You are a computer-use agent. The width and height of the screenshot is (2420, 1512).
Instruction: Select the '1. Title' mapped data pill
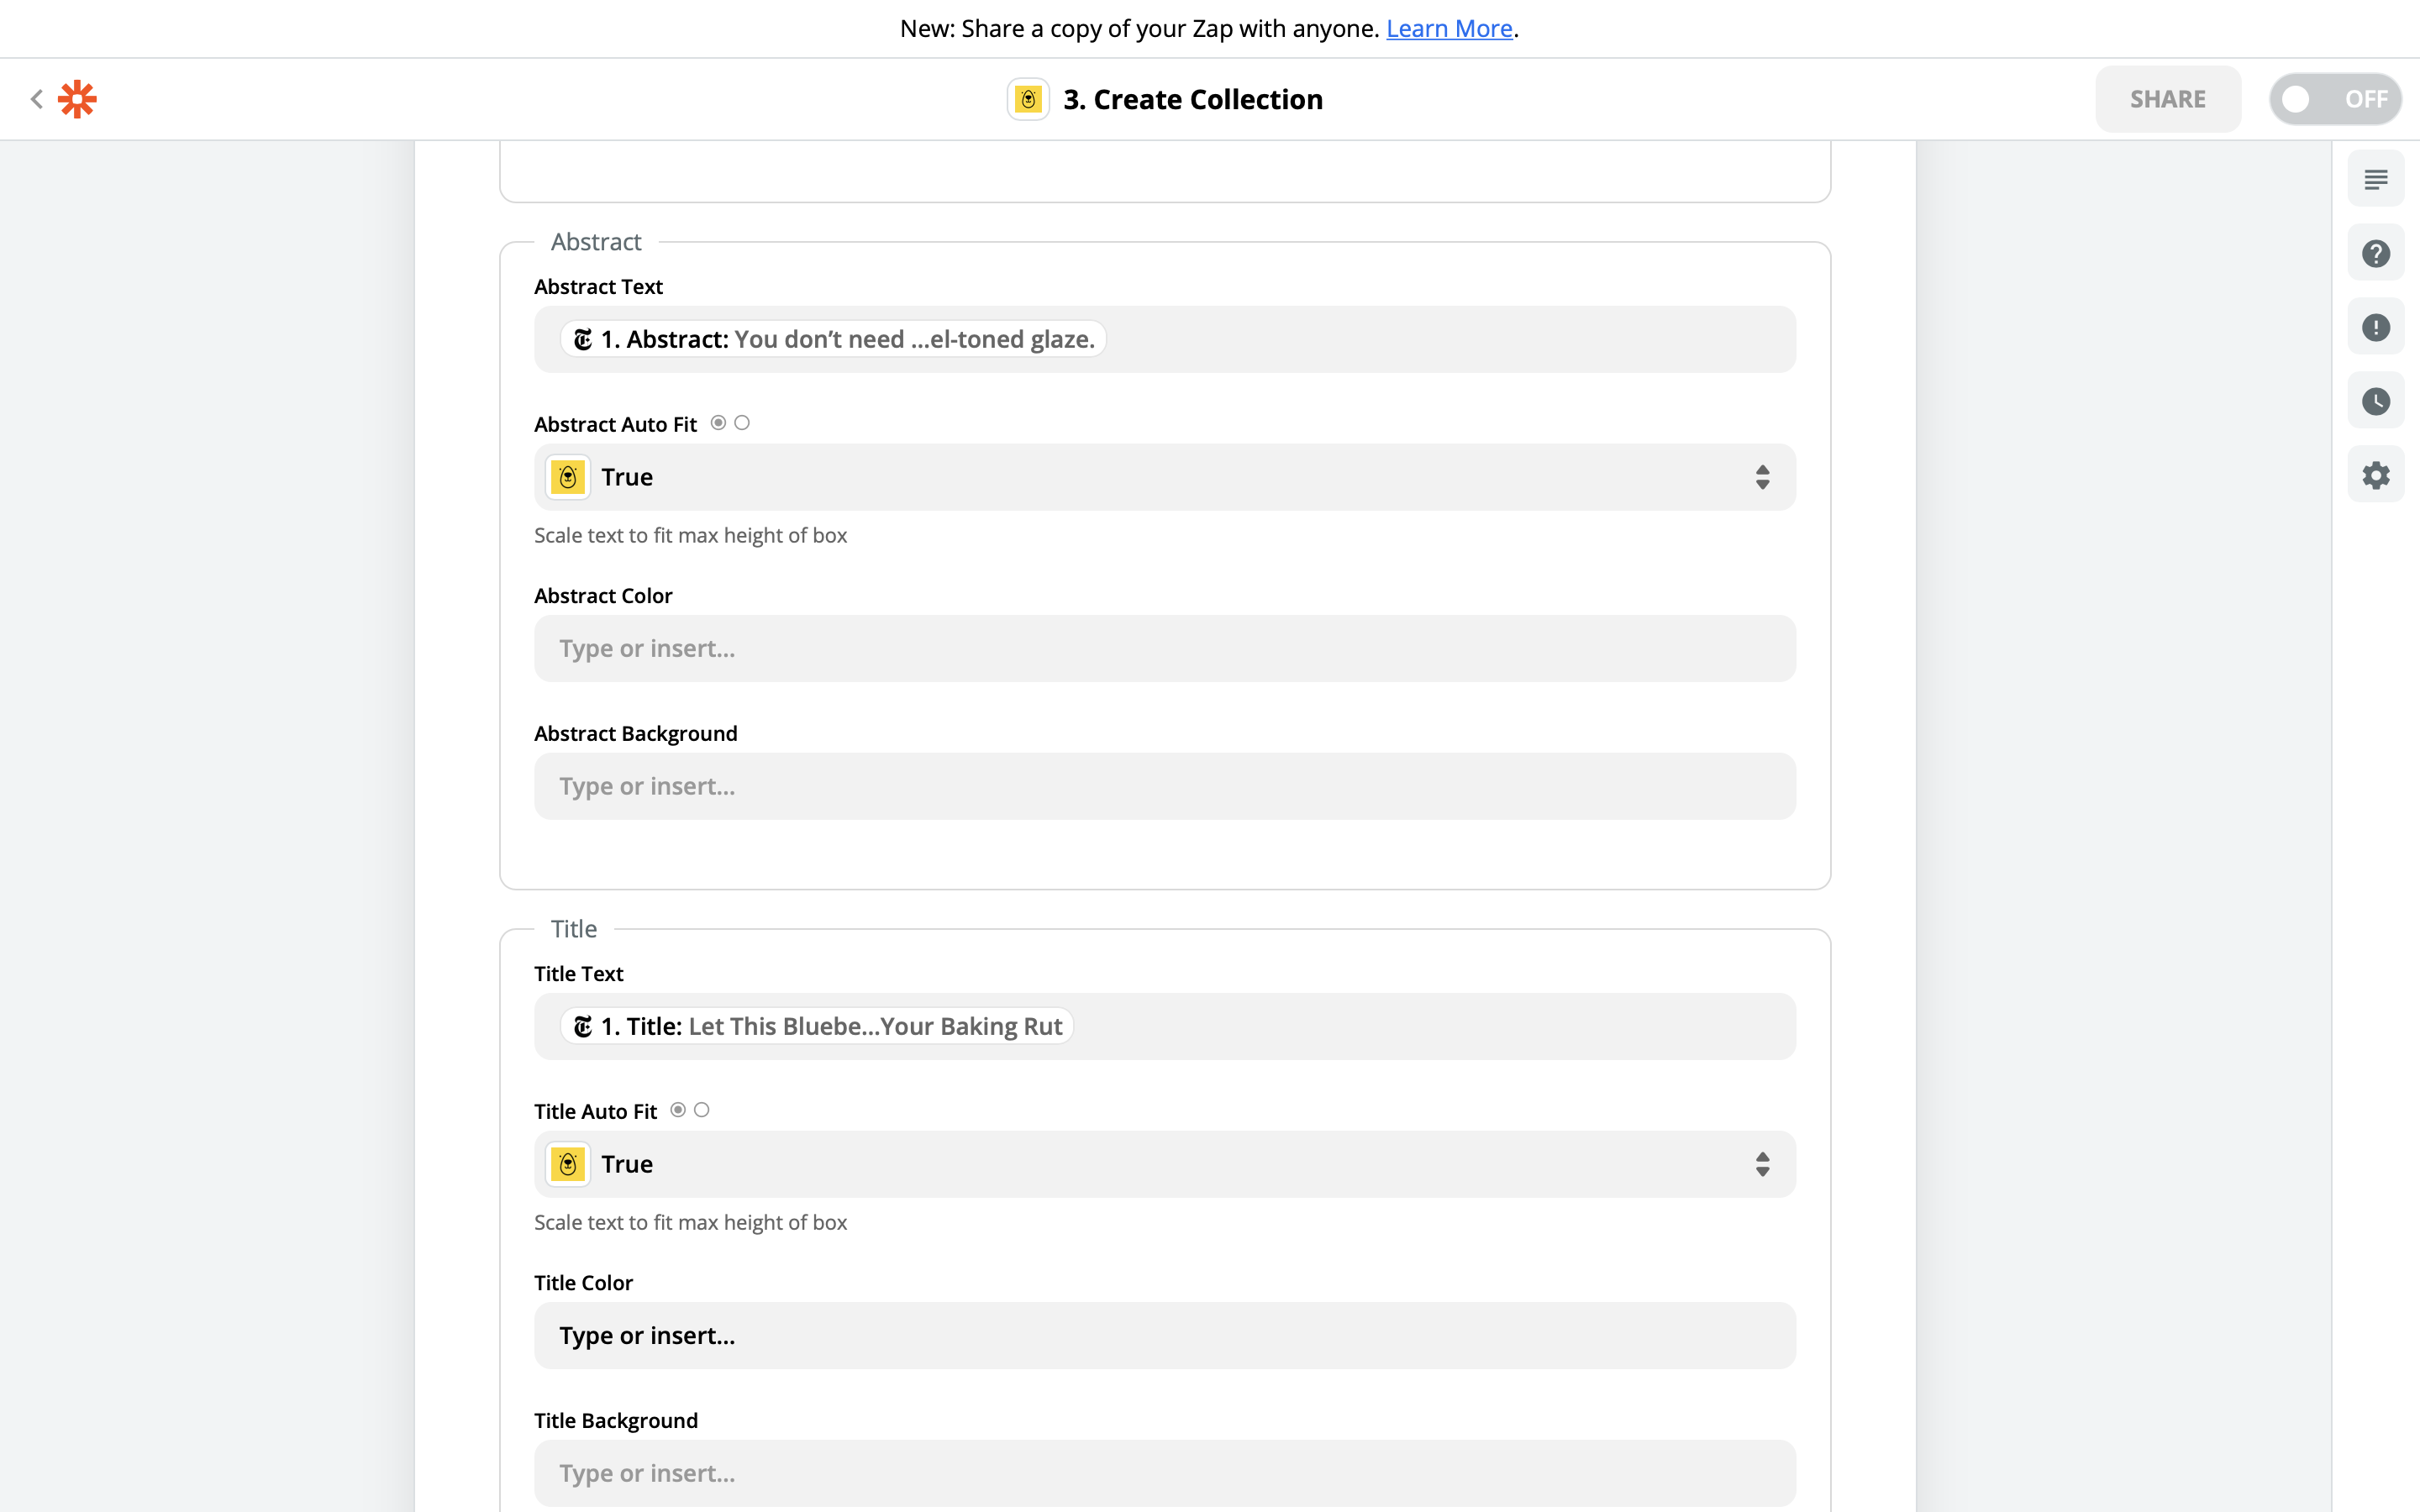(x=817, y=1026)
